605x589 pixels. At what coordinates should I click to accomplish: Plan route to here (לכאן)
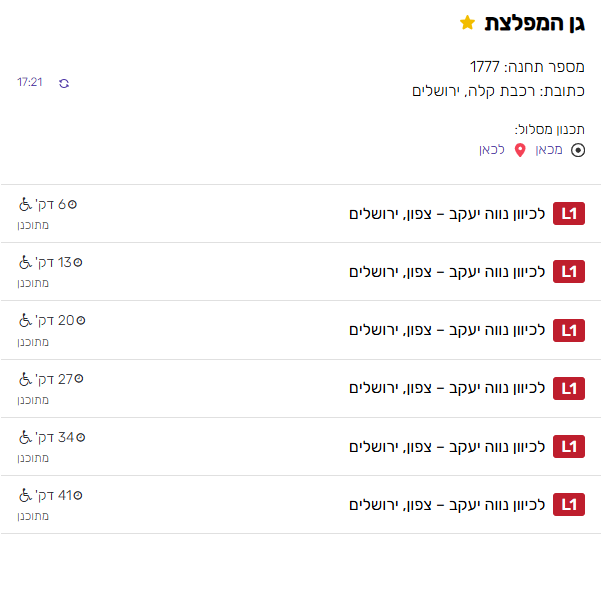tap(492, 150)
